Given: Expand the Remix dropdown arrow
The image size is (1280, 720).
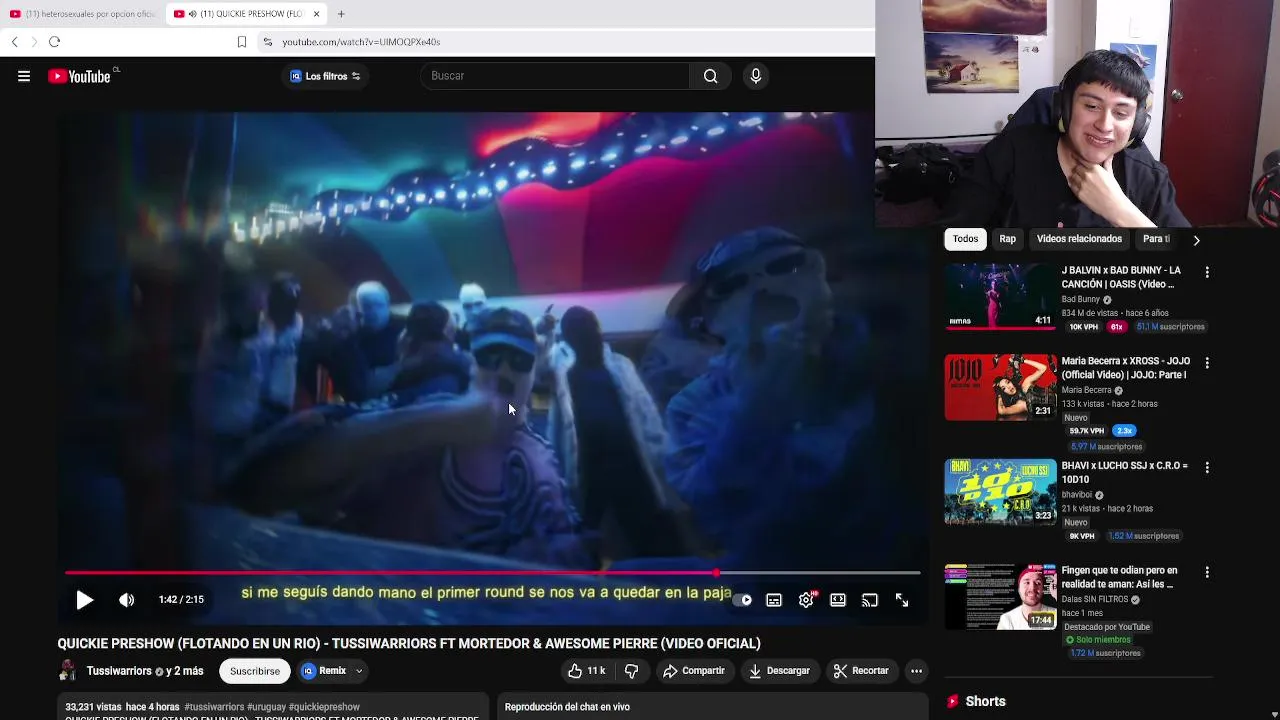Looking at the screenshot, I should 359,671.
